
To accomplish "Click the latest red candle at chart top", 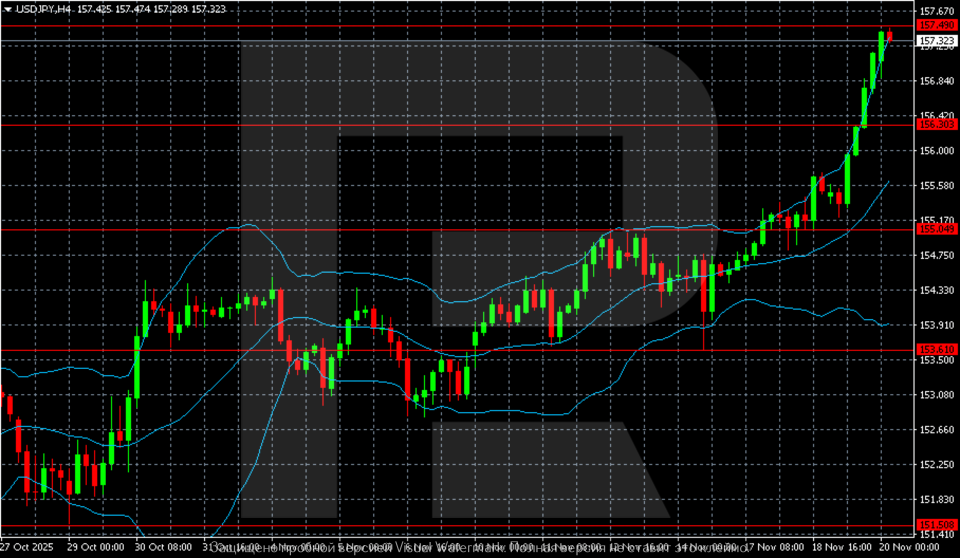I will pos(889,36).
